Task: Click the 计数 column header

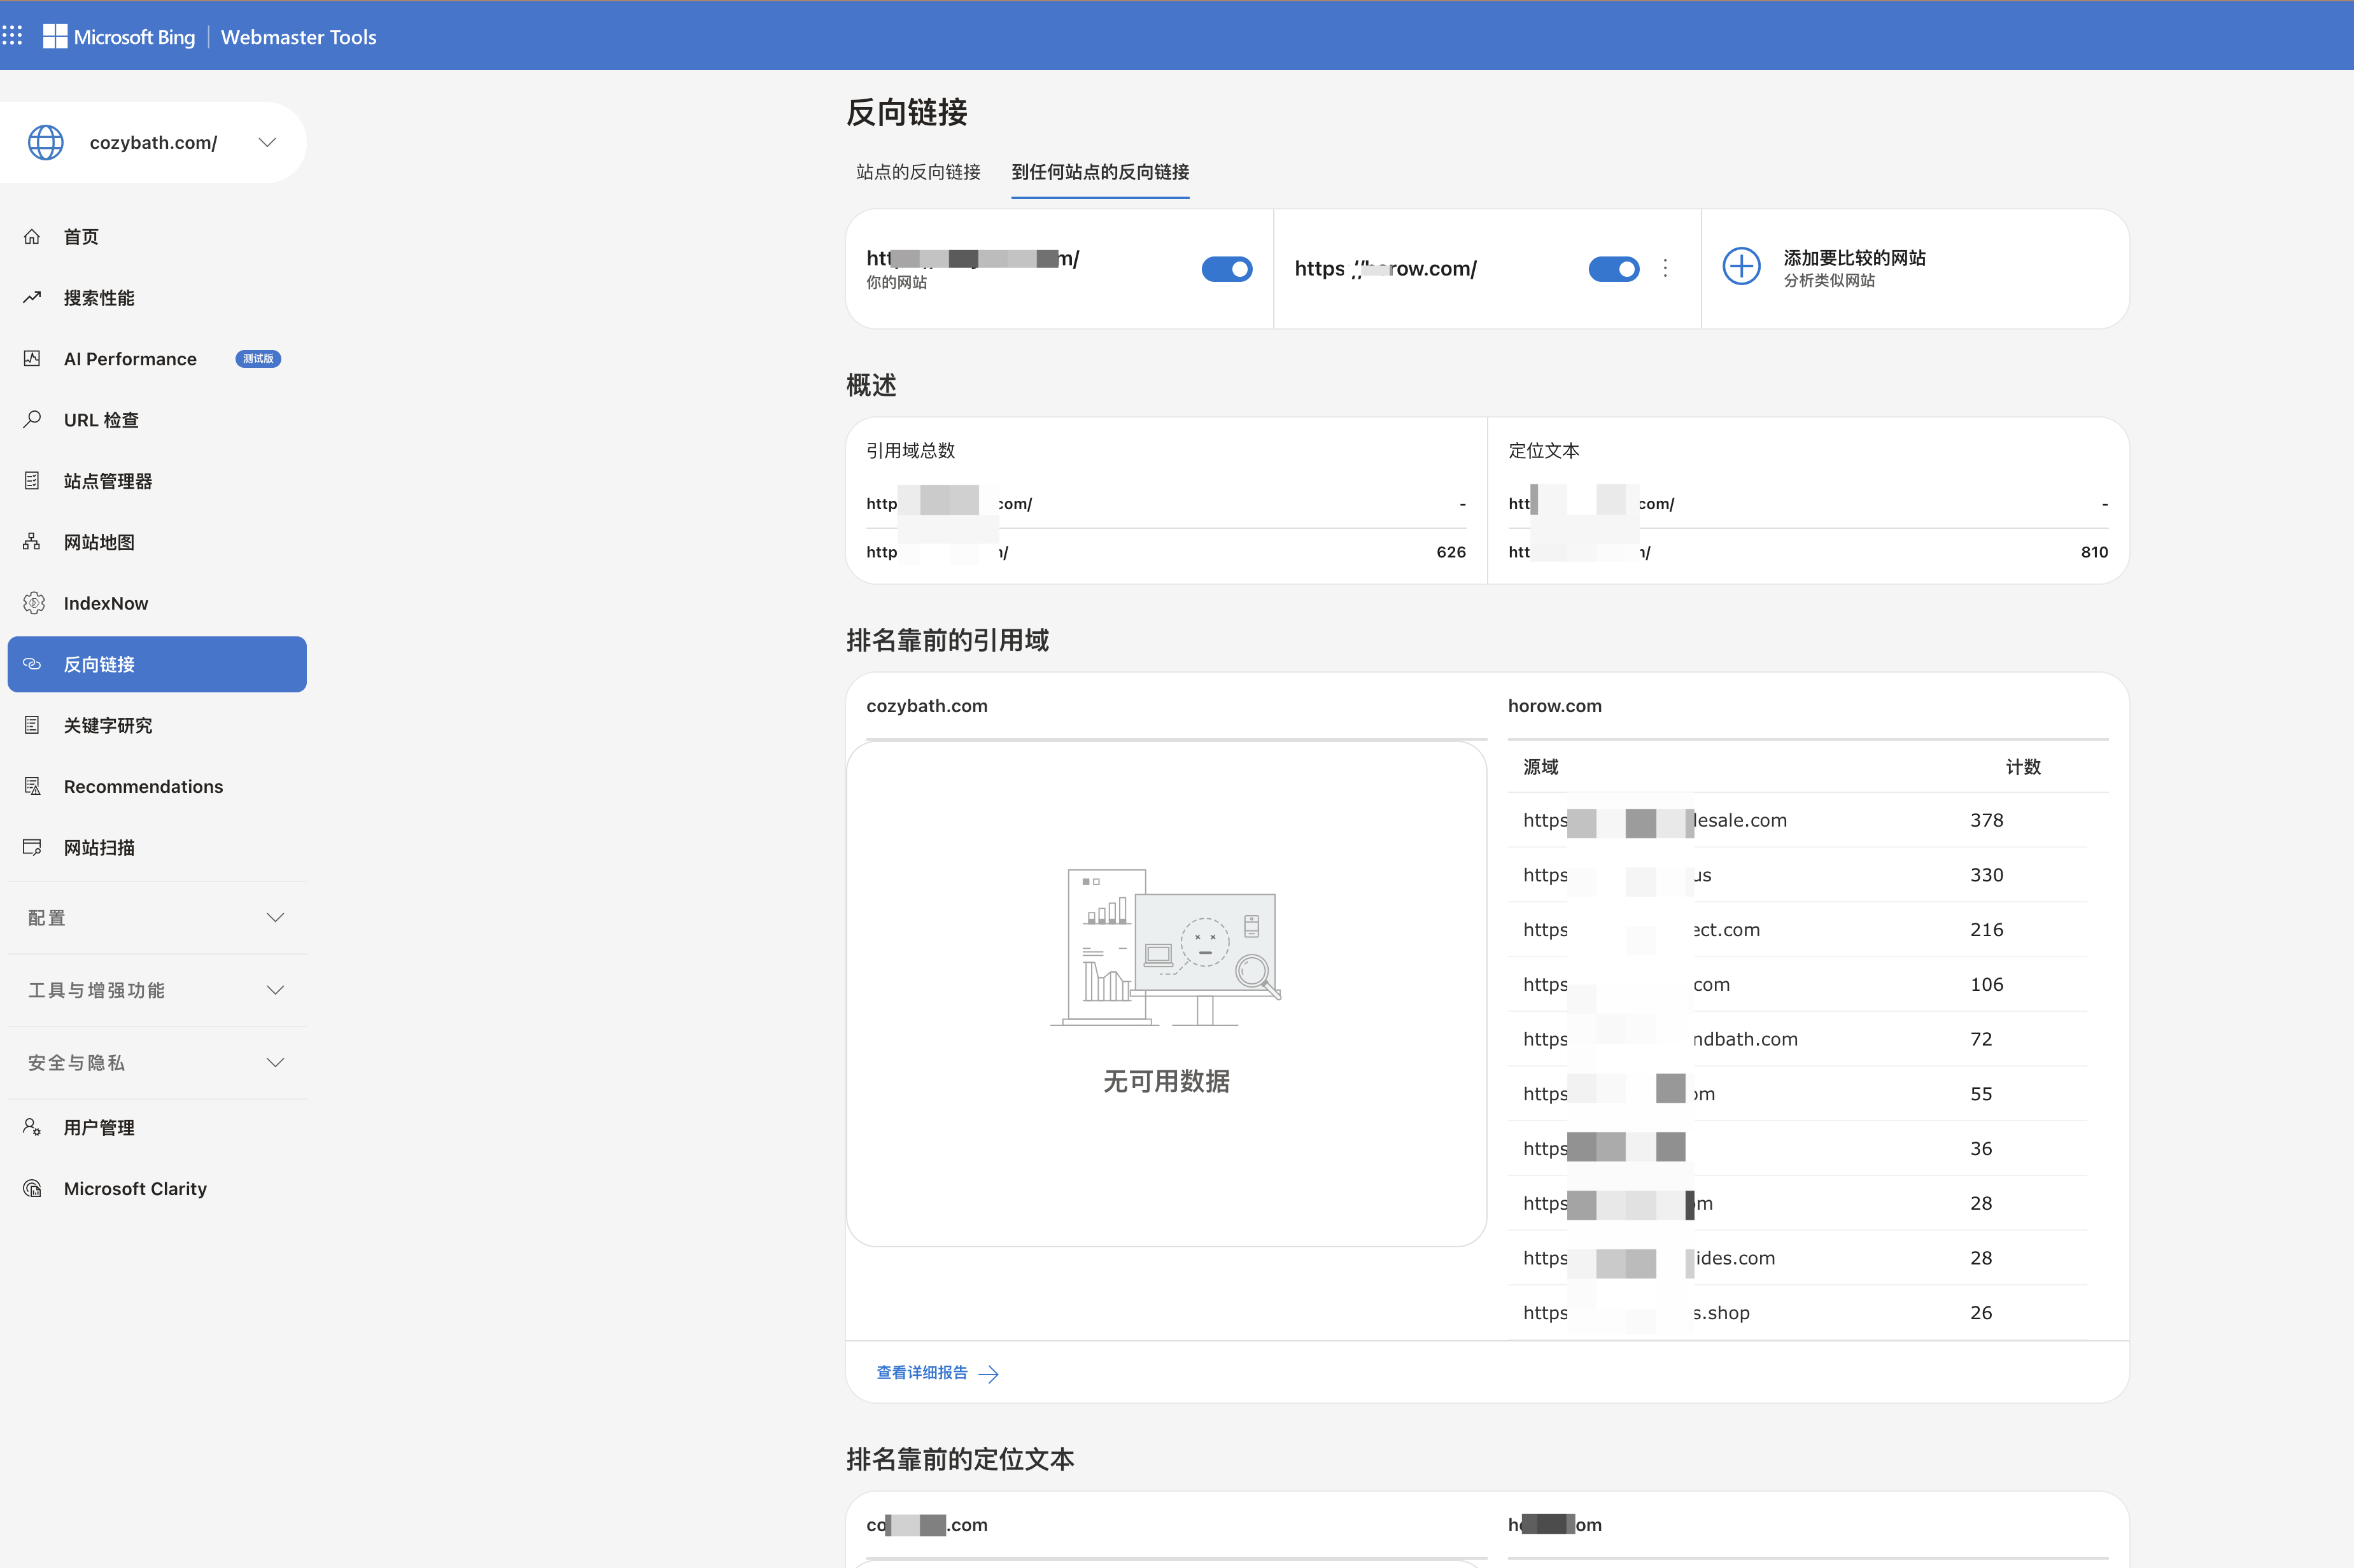Action: pos(2022,766)
